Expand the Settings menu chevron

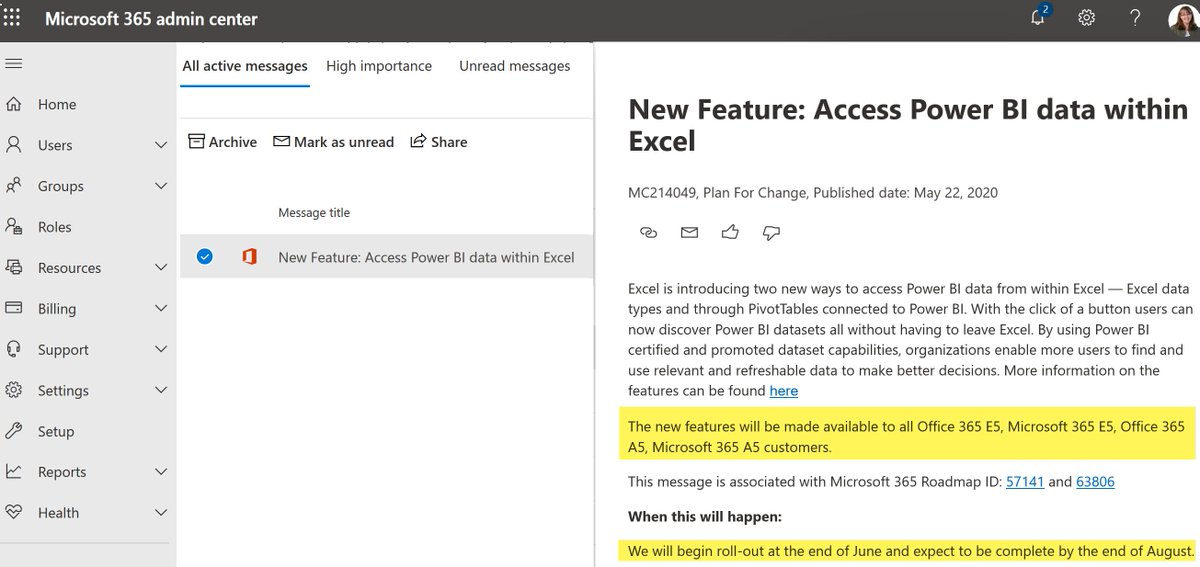click(161, 391)
